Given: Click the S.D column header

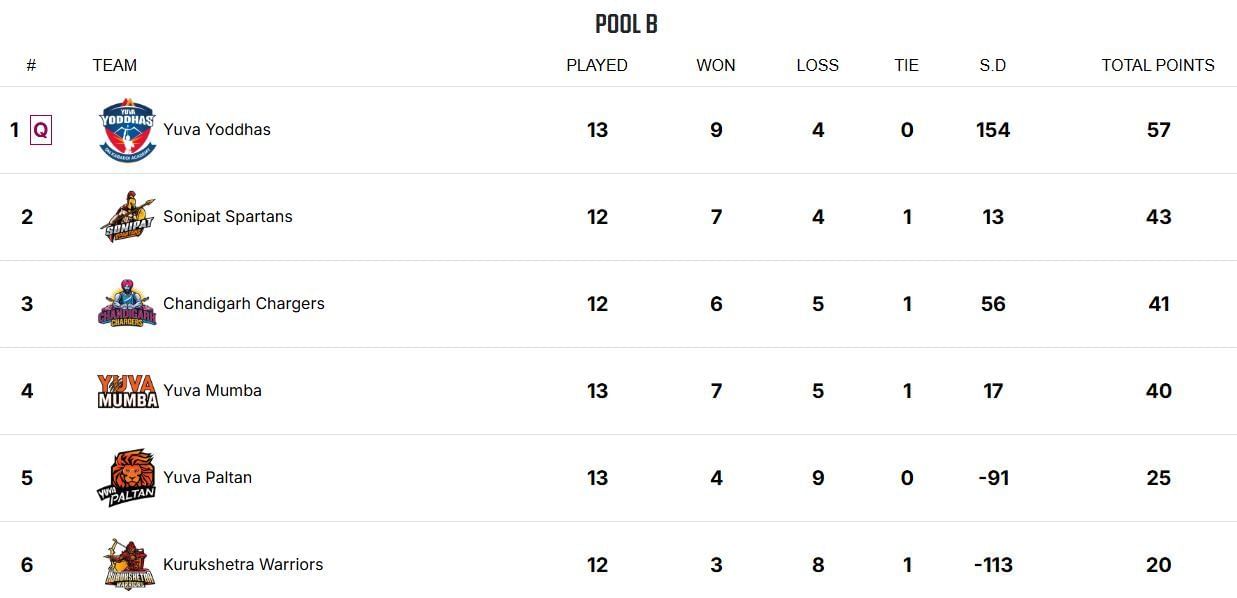Looking at the screenshot, I should click(993, 65).
